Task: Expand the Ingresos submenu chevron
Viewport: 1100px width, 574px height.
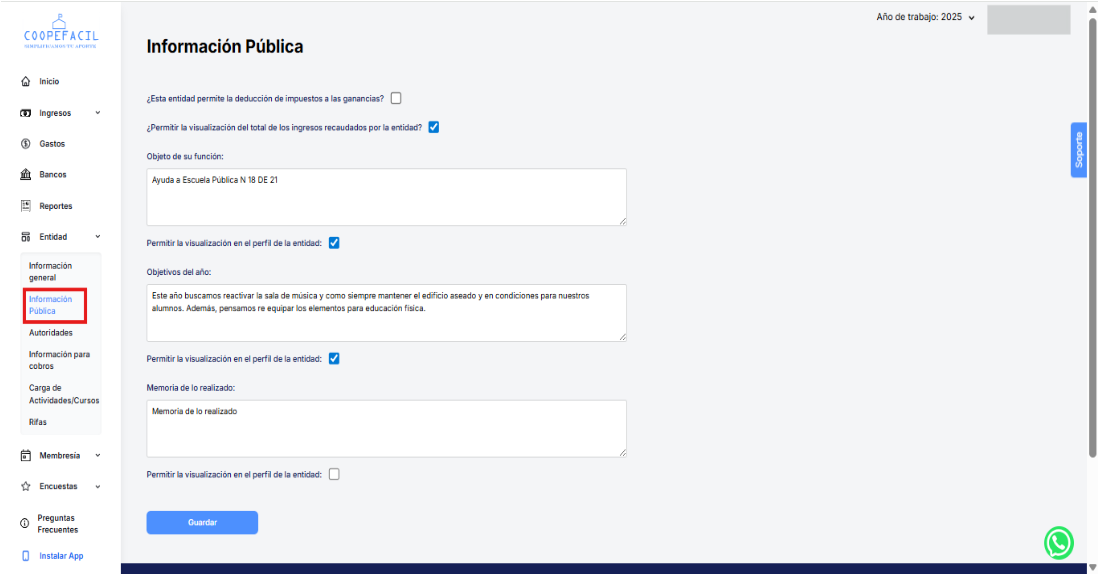Action: point(97,113)
